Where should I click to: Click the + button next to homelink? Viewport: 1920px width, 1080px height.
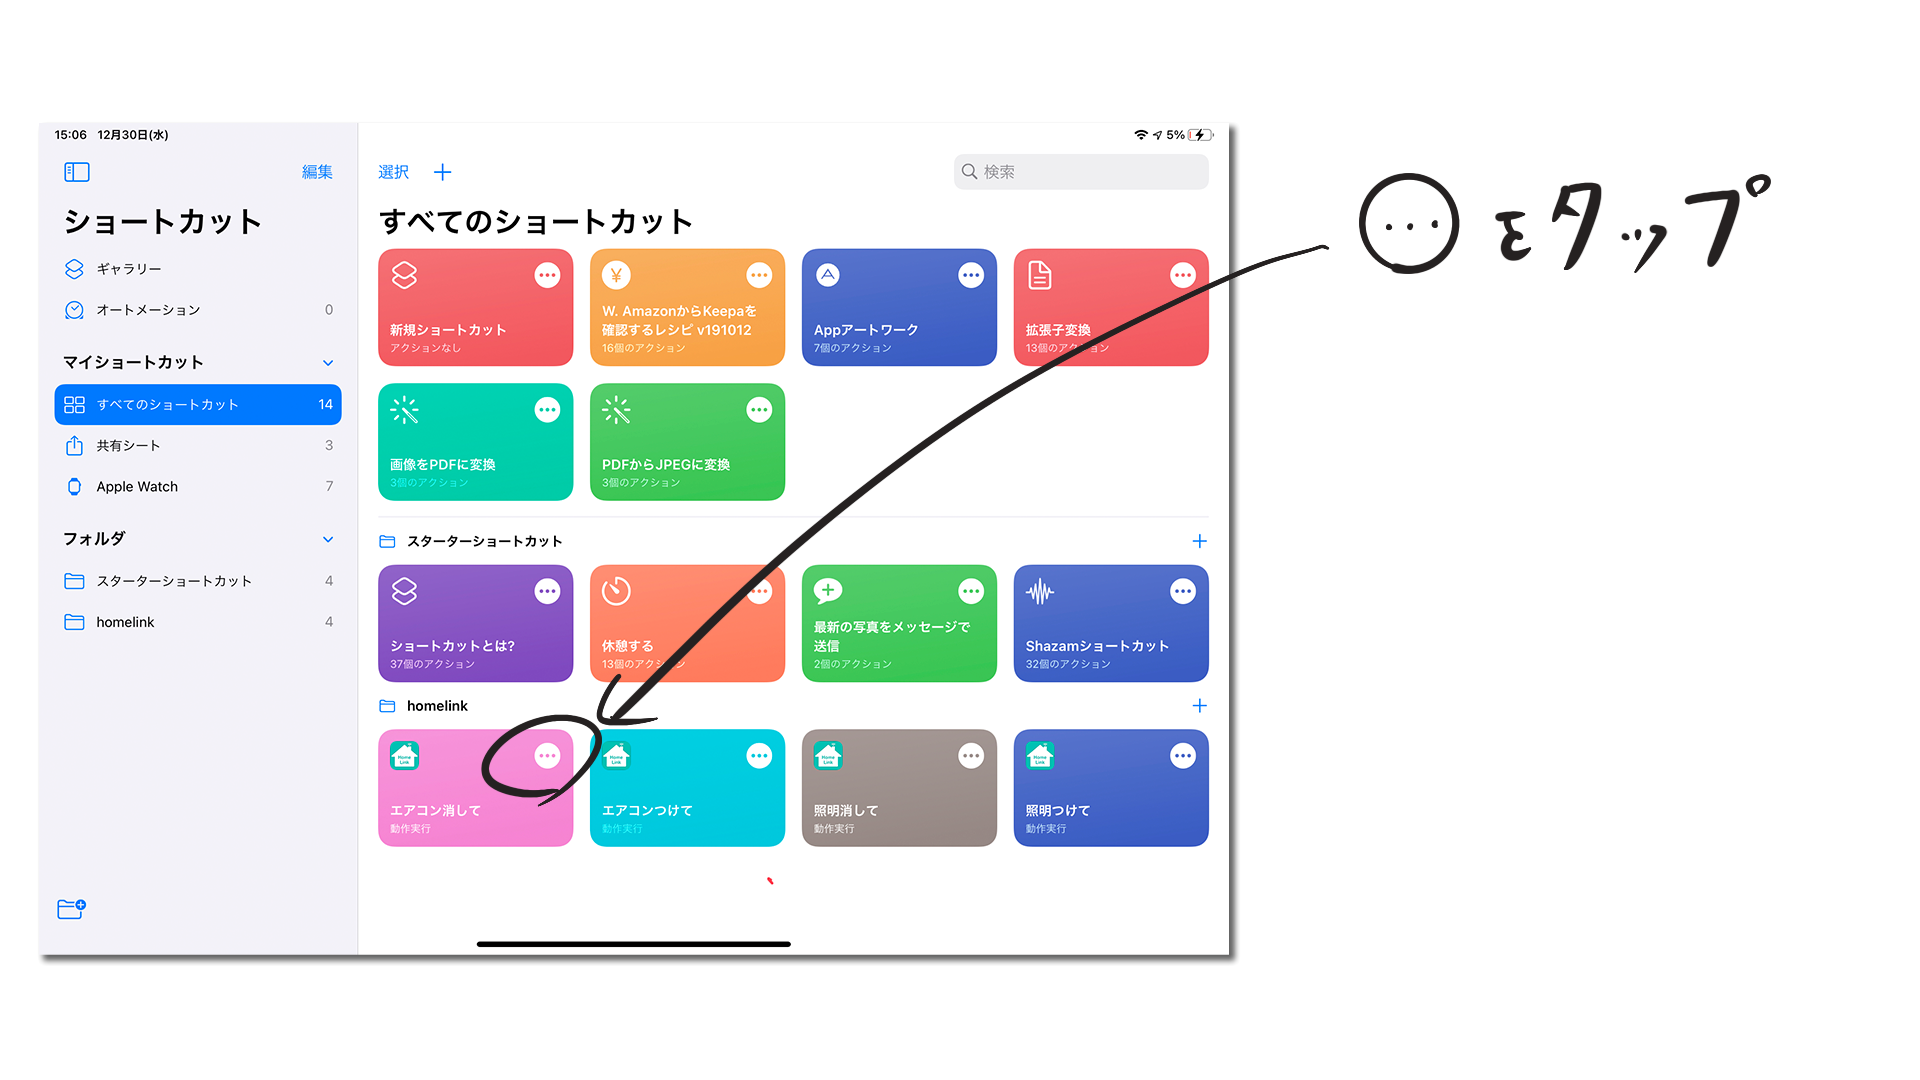click(1199, 704)
